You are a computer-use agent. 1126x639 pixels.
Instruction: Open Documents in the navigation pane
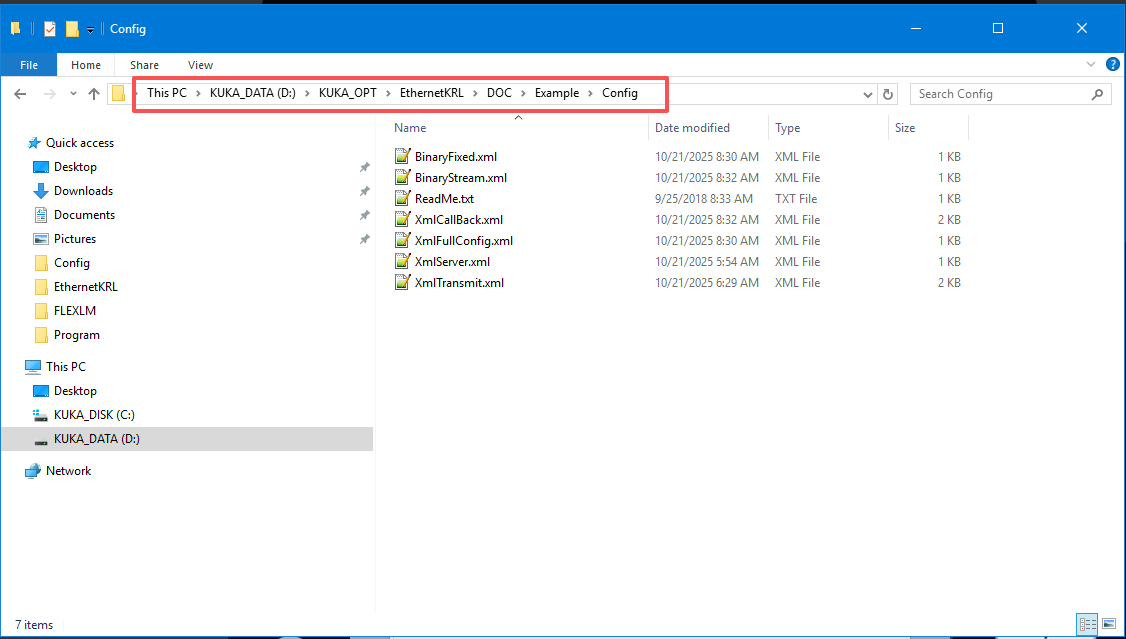coord(84,215)
